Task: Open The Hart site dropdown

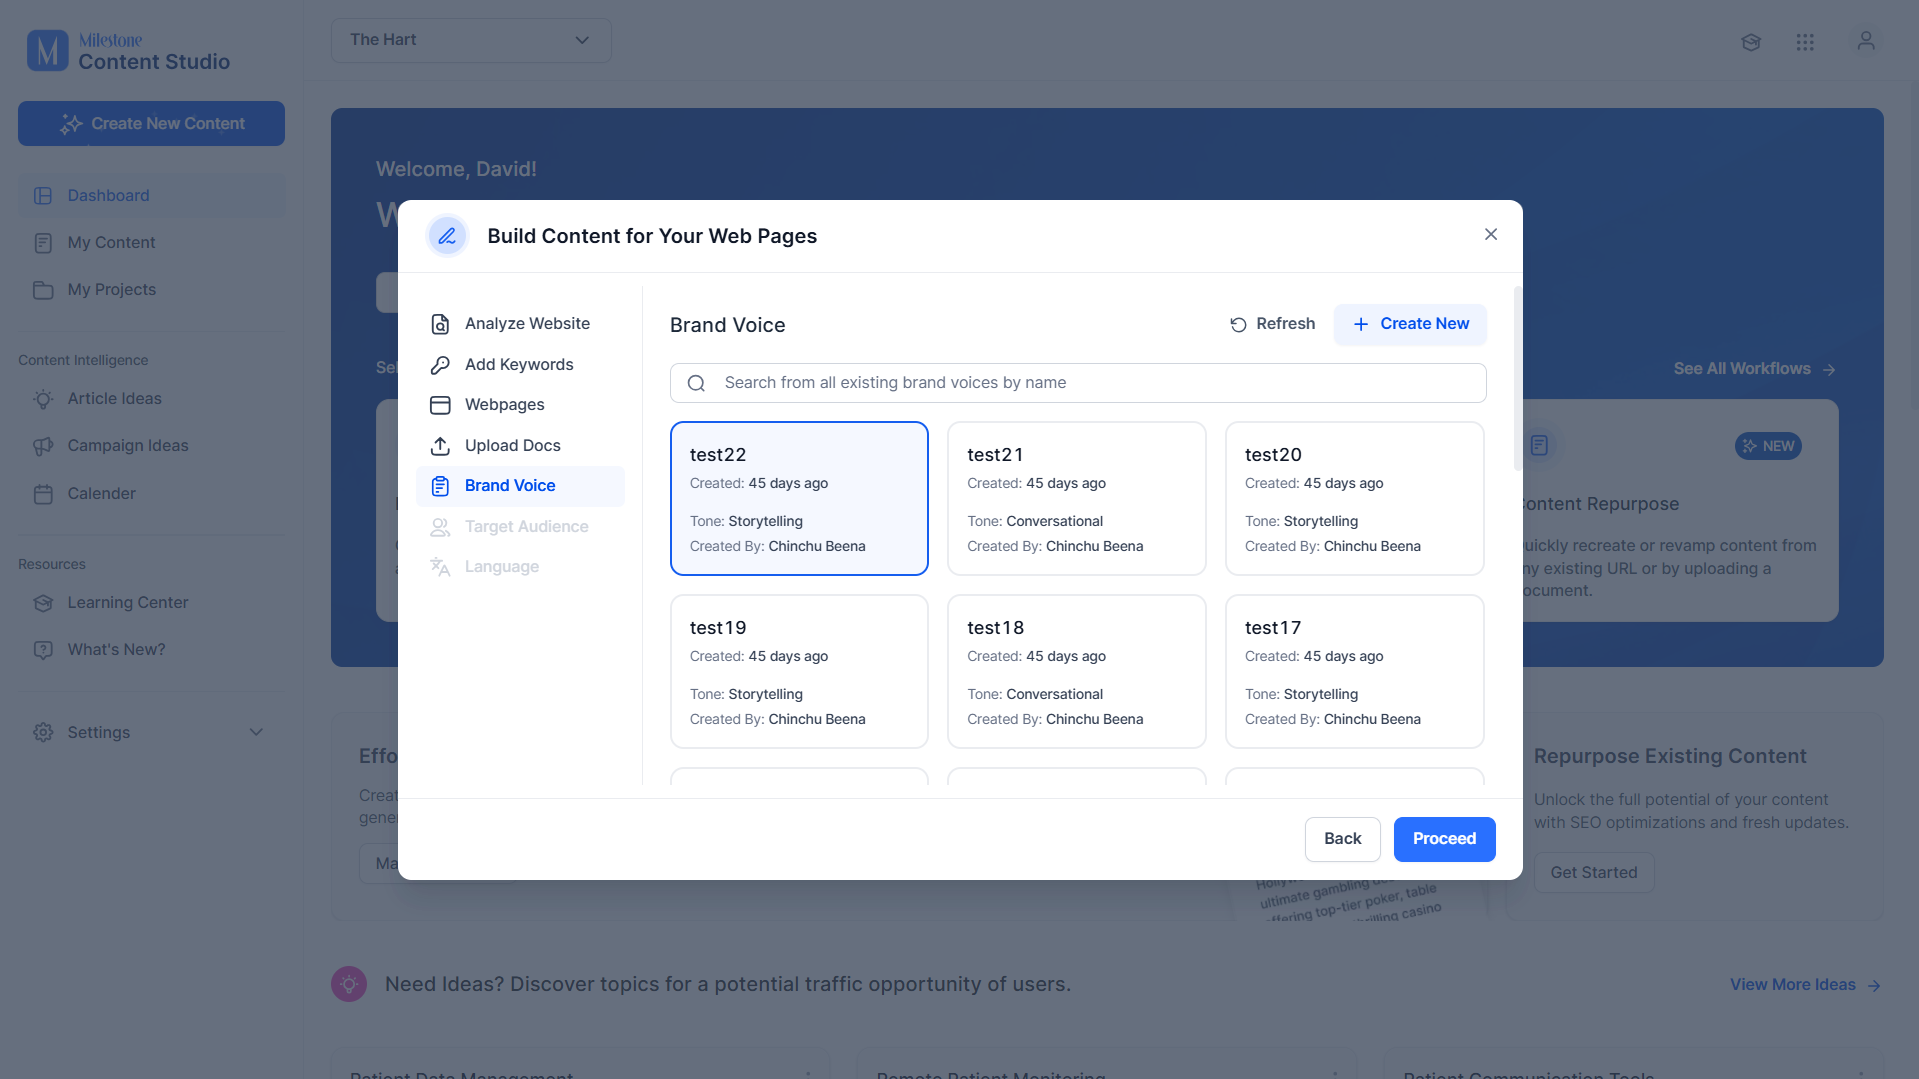Action: 471,40
